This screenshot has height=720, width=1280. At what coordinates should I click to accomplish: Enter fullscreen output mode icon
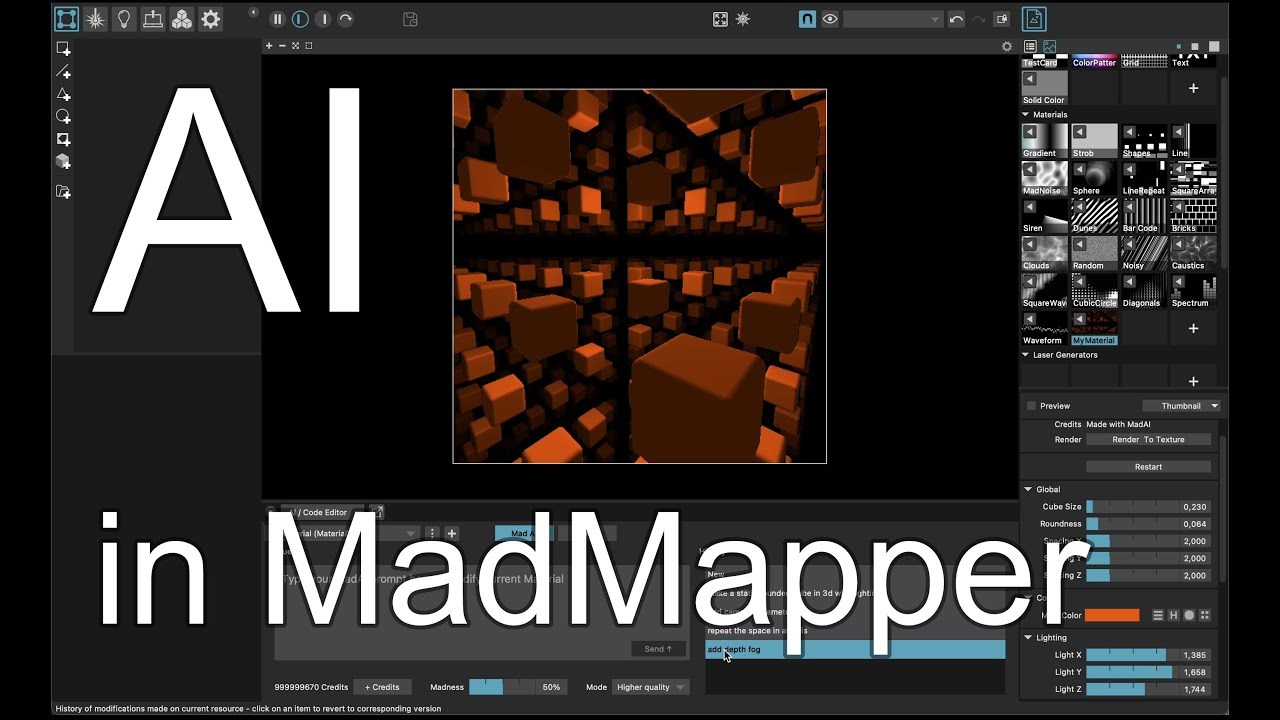click(x=720, y=19)
